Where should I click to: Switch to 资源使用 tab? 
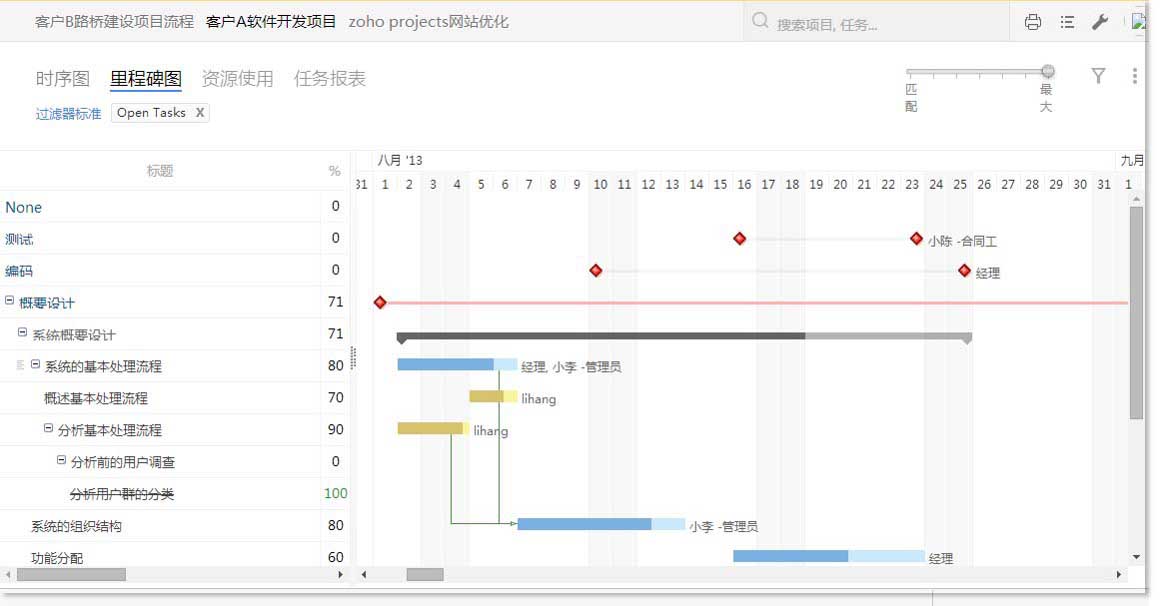coord(238,79)
